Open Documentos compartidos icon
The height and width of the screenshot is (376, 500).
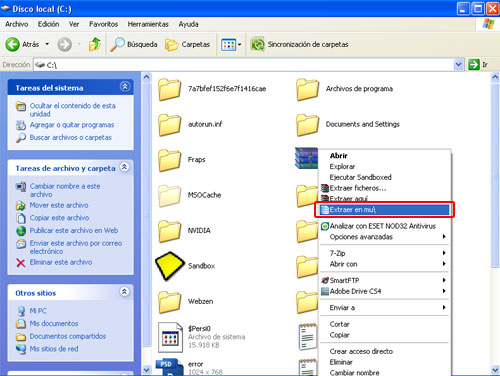click(21, 336)
